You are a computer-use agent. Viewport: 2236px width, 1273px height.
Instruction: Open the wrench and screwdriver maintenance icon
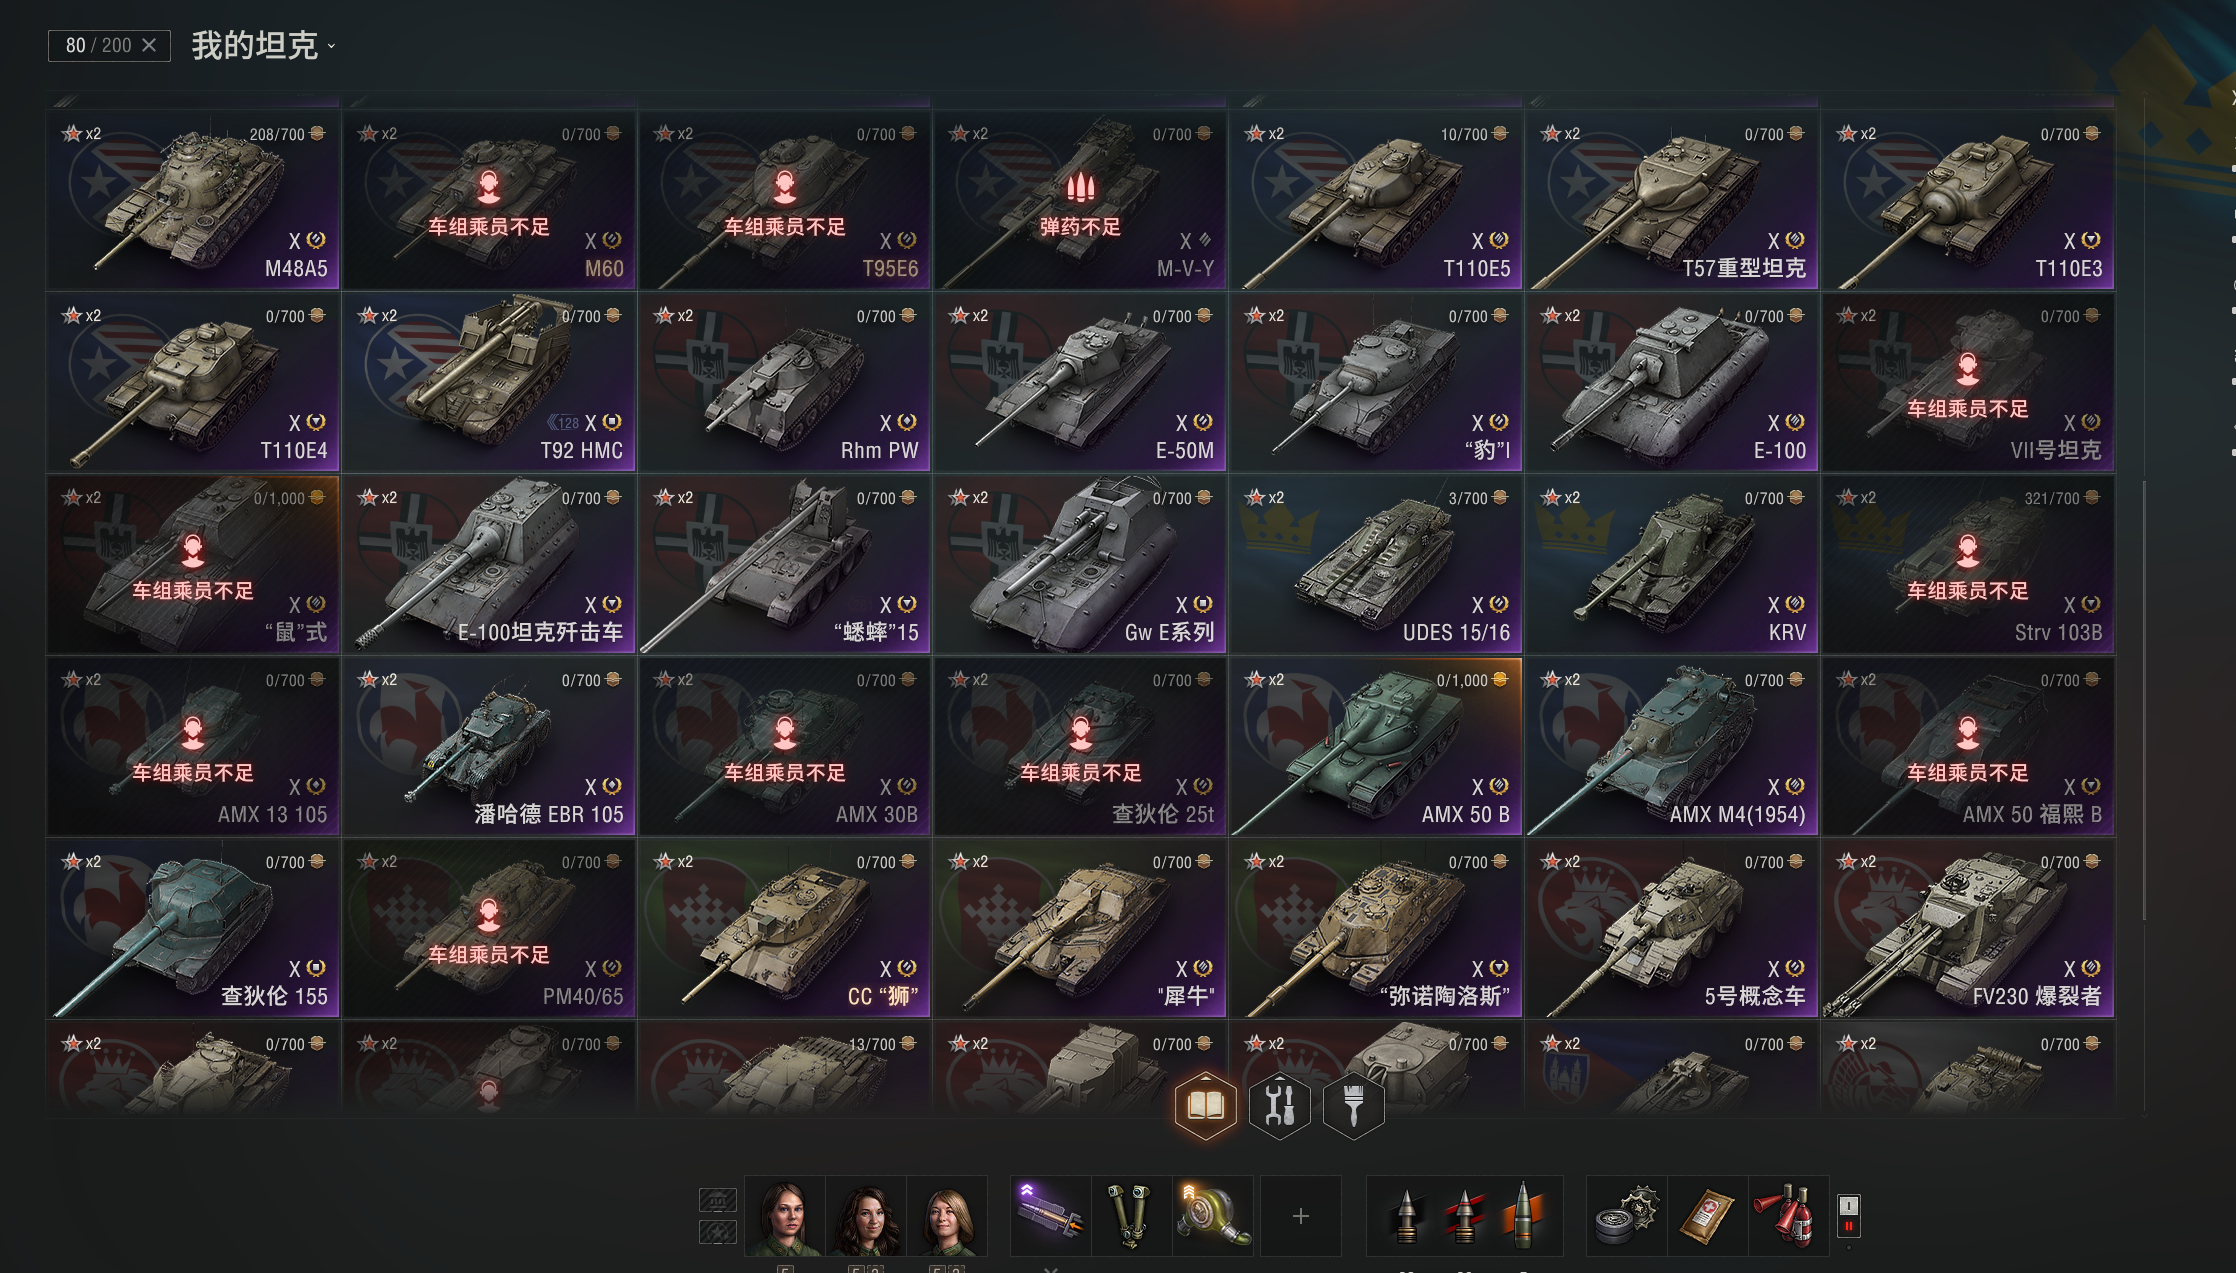coord(1279,1106)
